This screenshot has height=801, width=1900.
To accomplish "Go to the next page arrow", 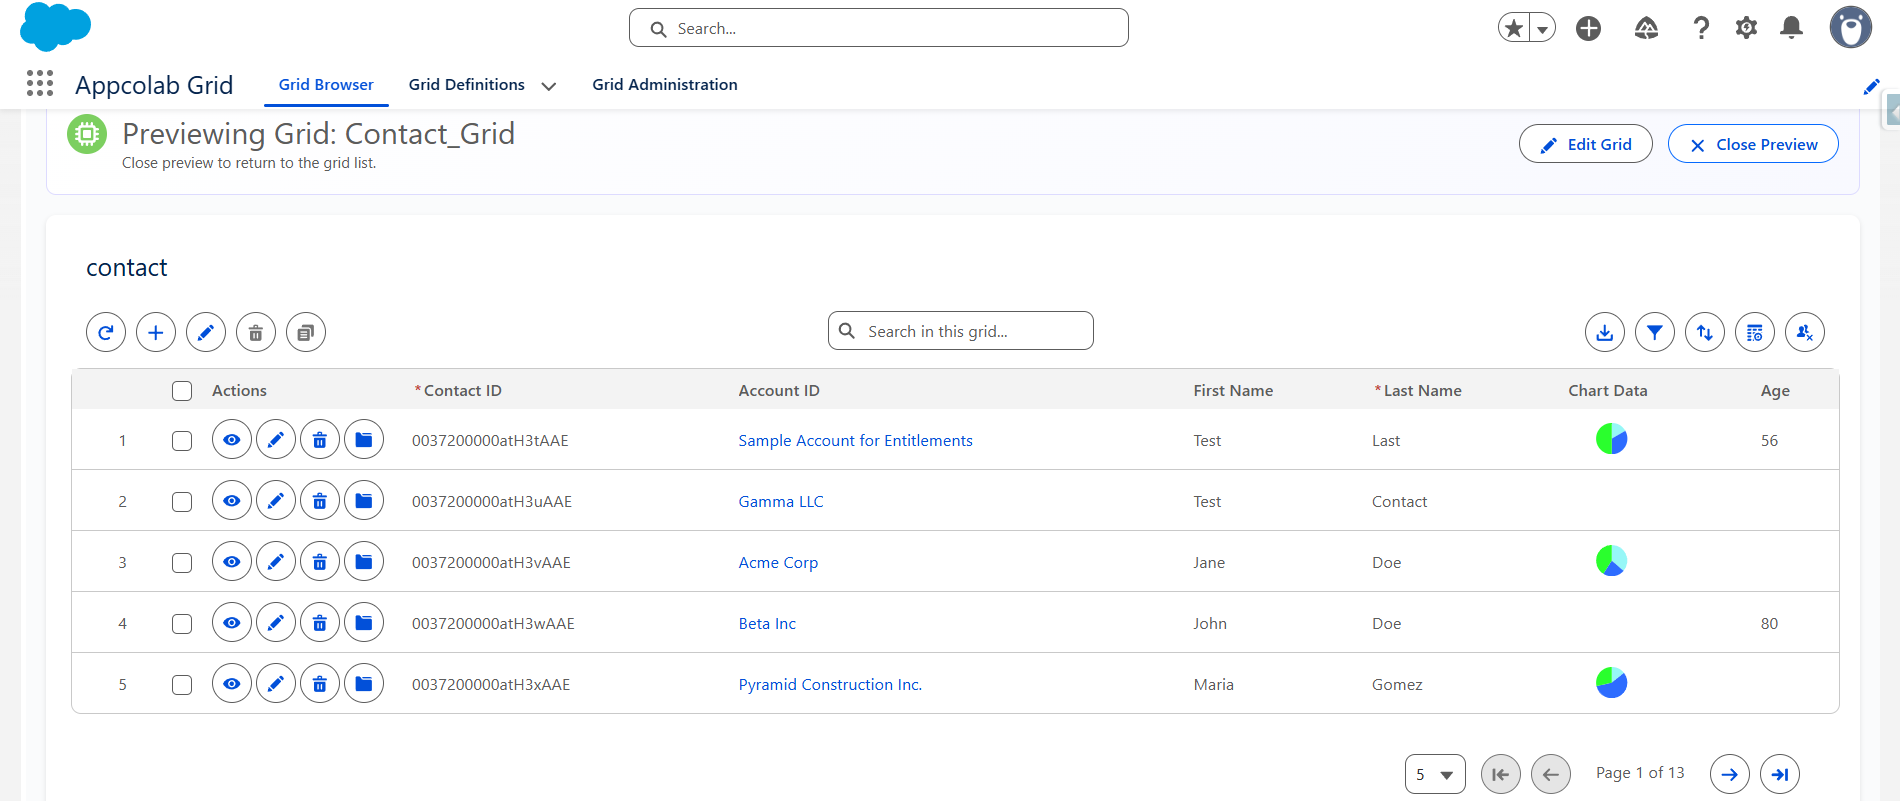I will 1730,774.
